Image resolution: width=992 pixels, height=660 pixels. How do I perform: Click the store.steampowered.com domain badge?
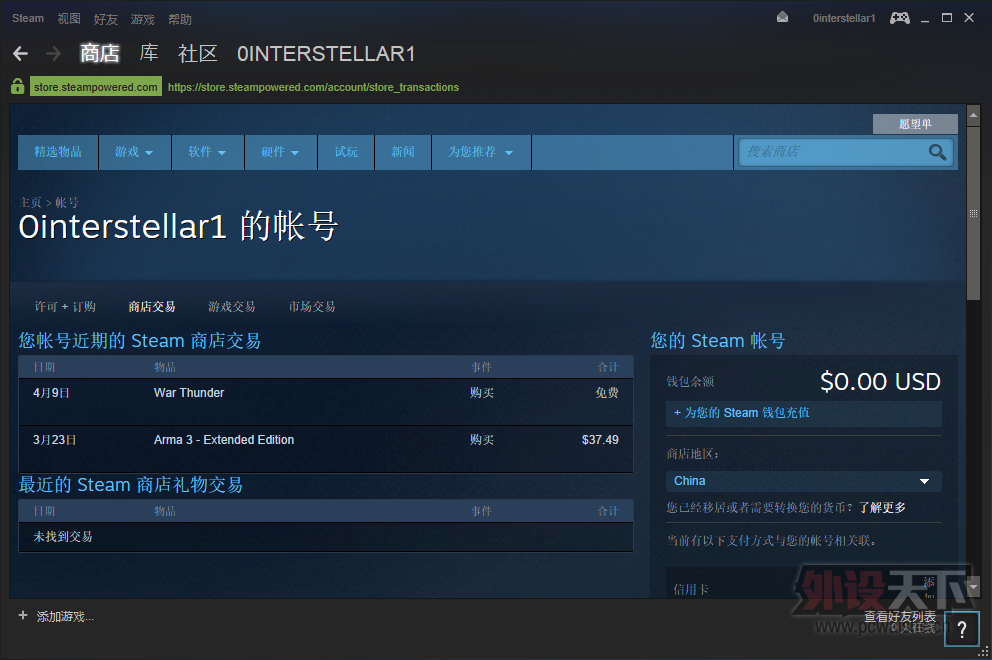pyautogui.click(x=96, y=87)
